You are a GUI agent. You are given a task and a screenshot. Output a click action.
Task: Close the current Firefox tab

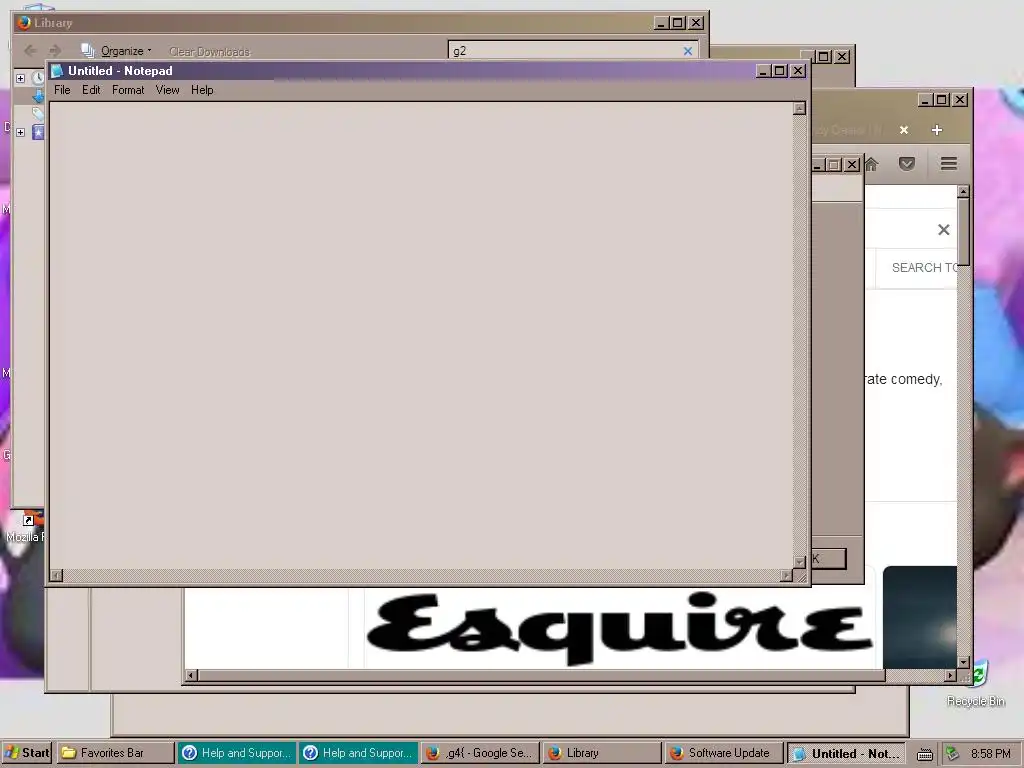904,130
